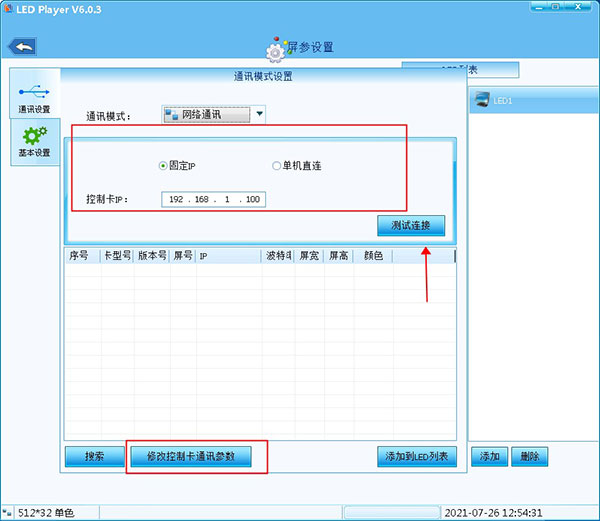Click the 屏参设置 gear icon
Viewport: 600px width, 521px height.
pyautogui.click(x=276, y=52)
